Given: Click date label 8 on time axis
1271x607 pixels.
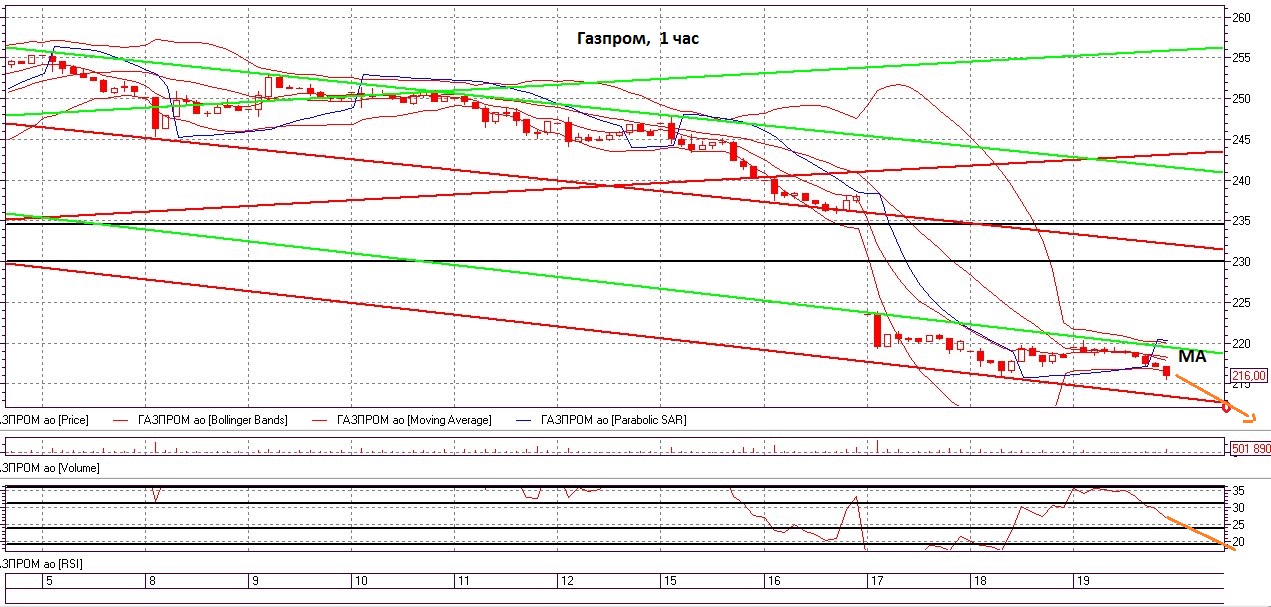Looking at the screenshot, I should click(151, 581).
